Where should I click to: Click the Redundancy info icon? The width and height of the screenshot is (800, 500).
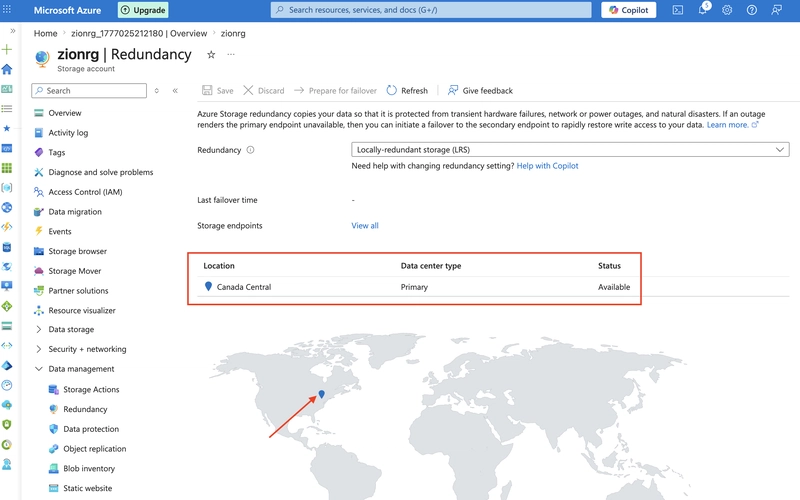coord(251,150)
